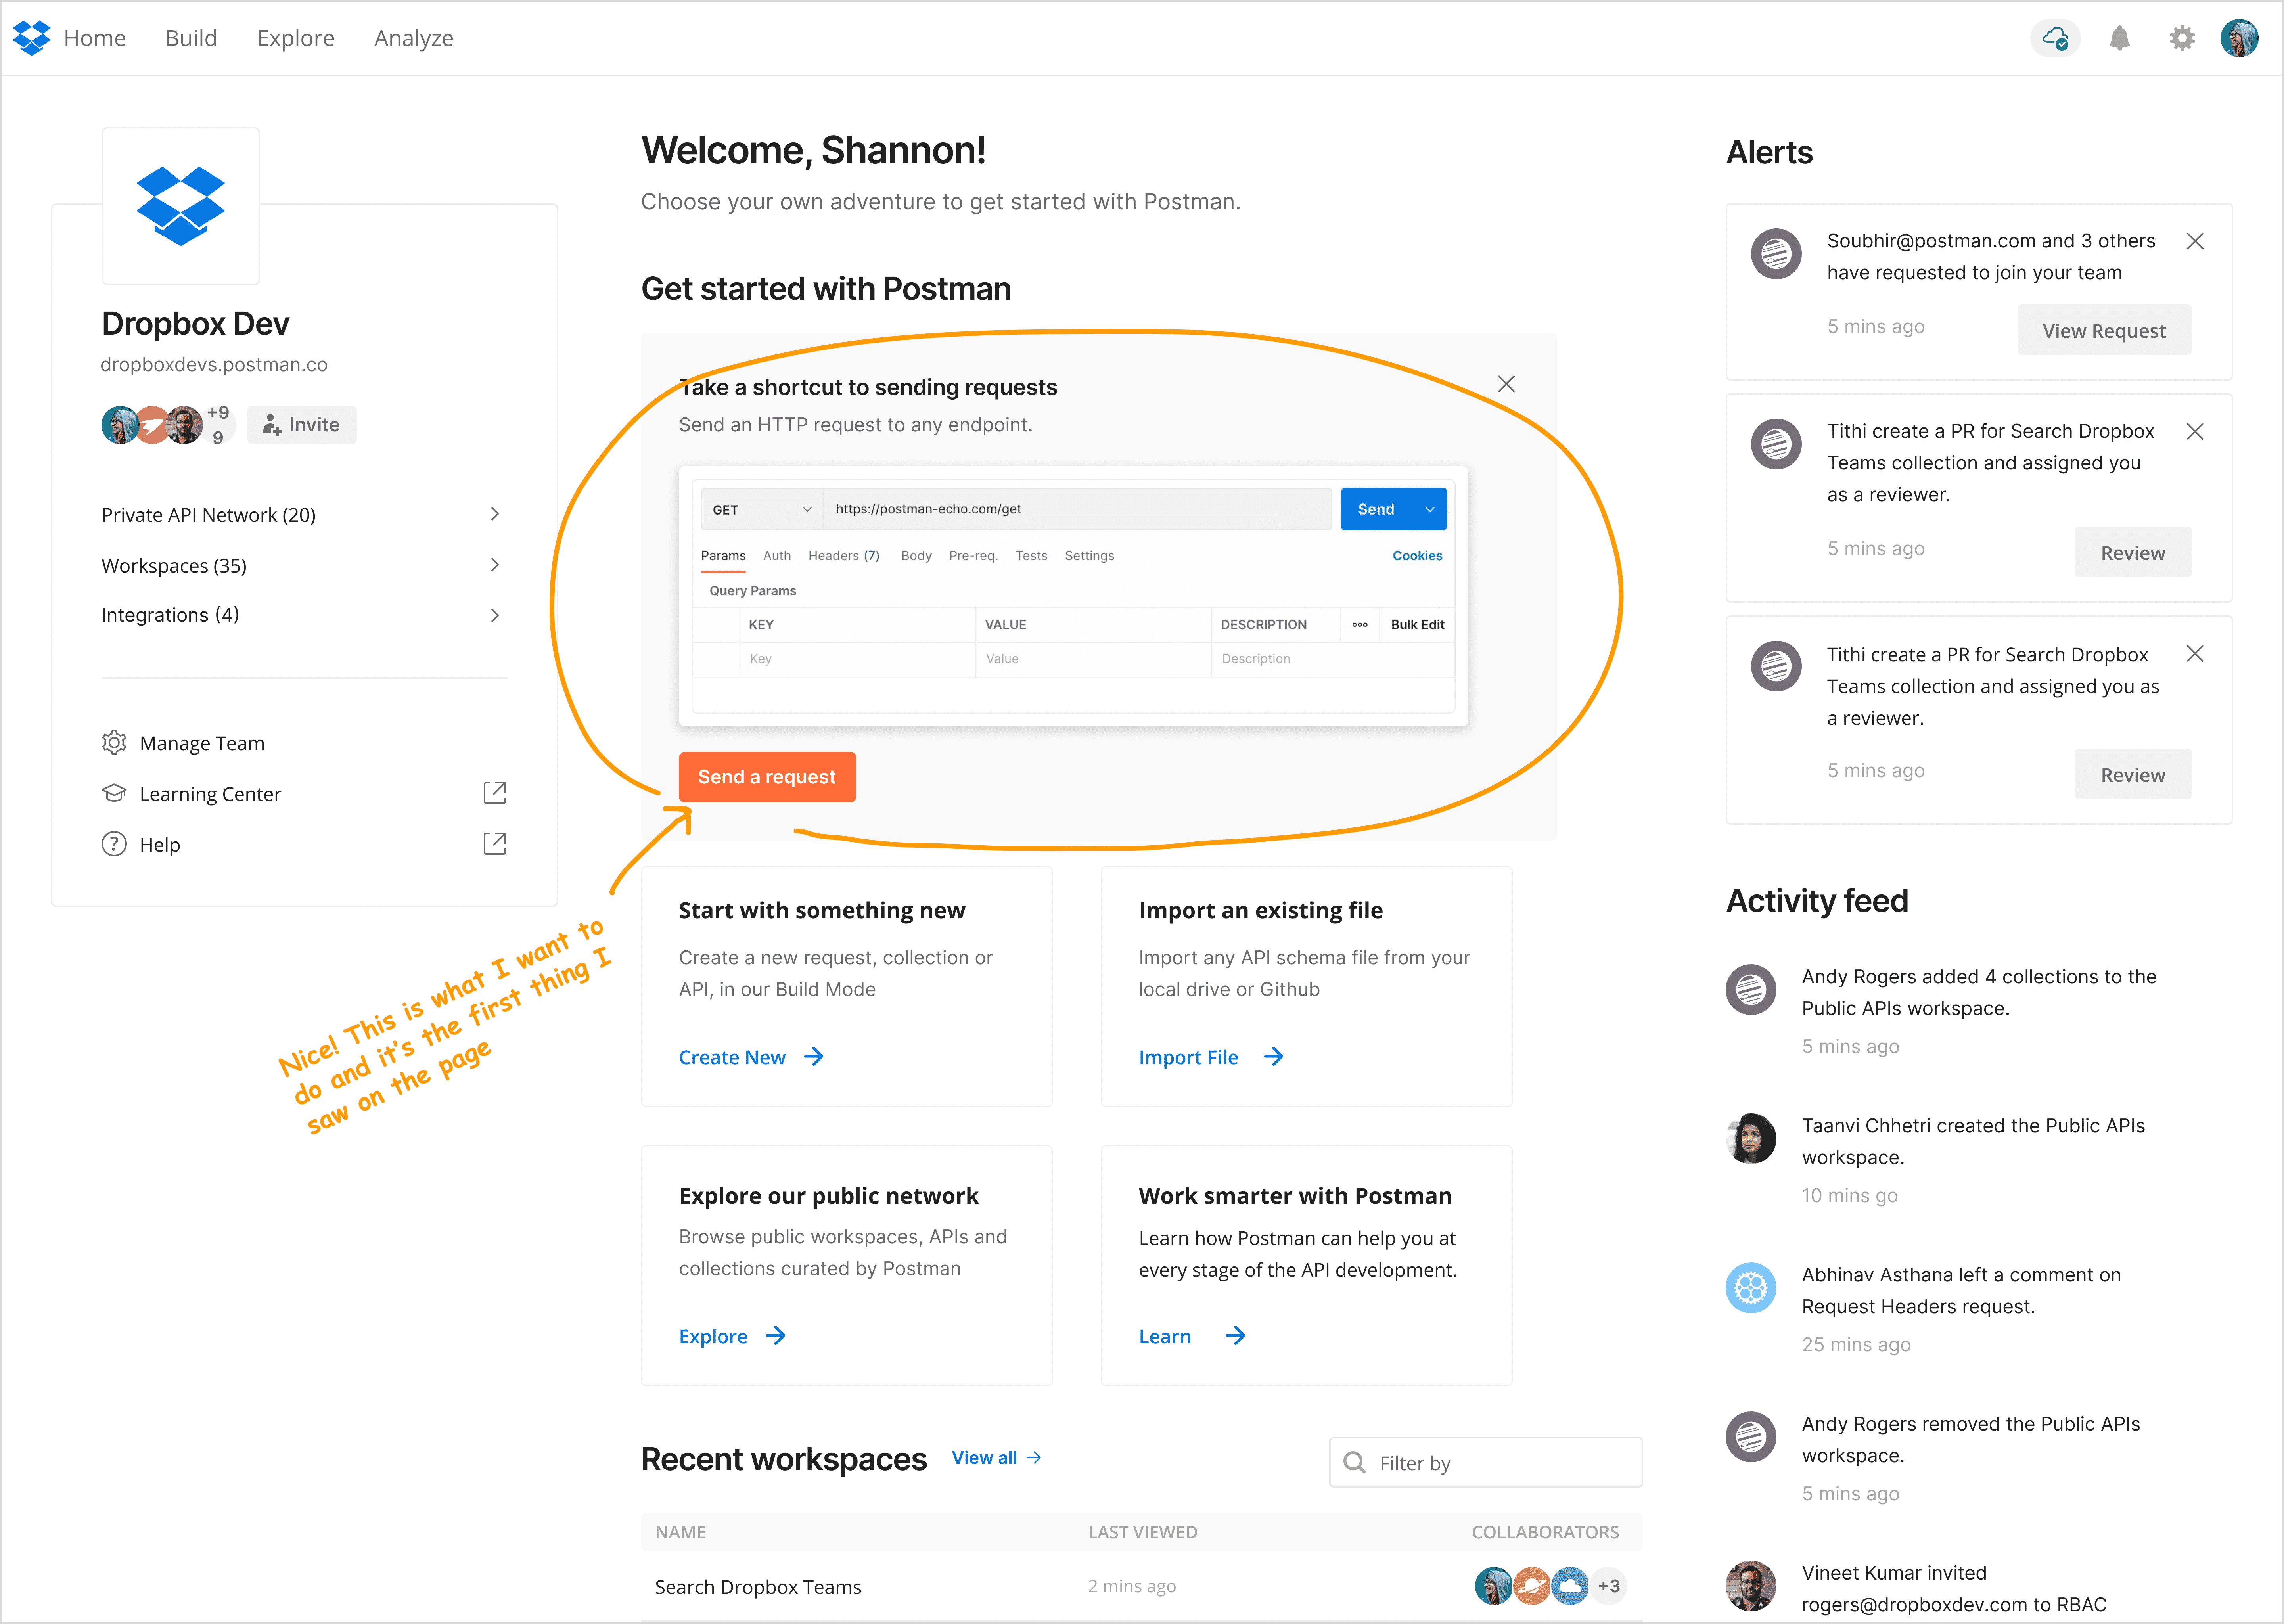
Task: Click the Dropbox logo in top navigation
Action: pyautogui.click(x=31, y=38)
